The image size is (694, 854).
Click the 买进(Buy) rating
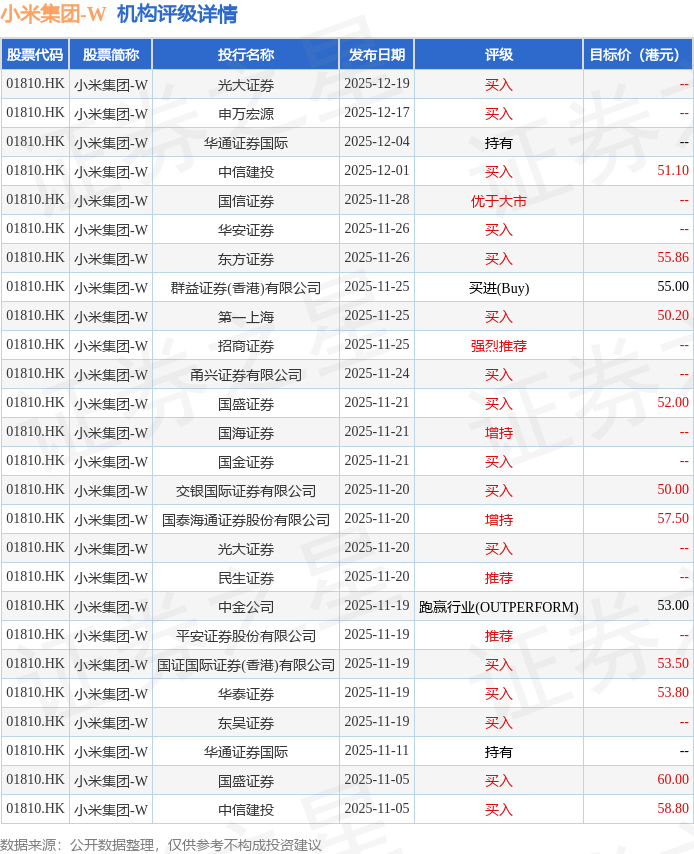pos(498,288)
